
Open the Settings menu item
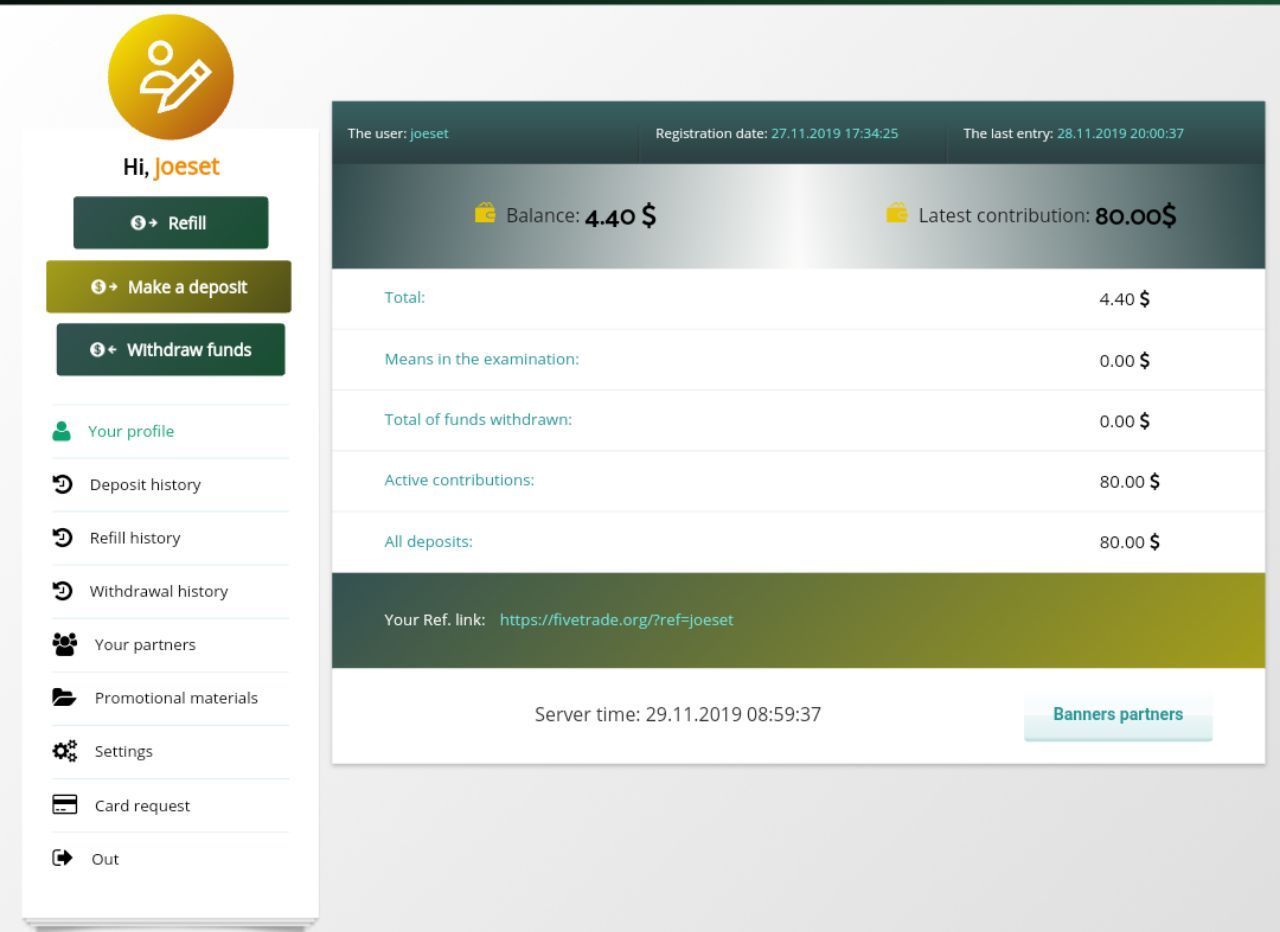click(124, 751)
